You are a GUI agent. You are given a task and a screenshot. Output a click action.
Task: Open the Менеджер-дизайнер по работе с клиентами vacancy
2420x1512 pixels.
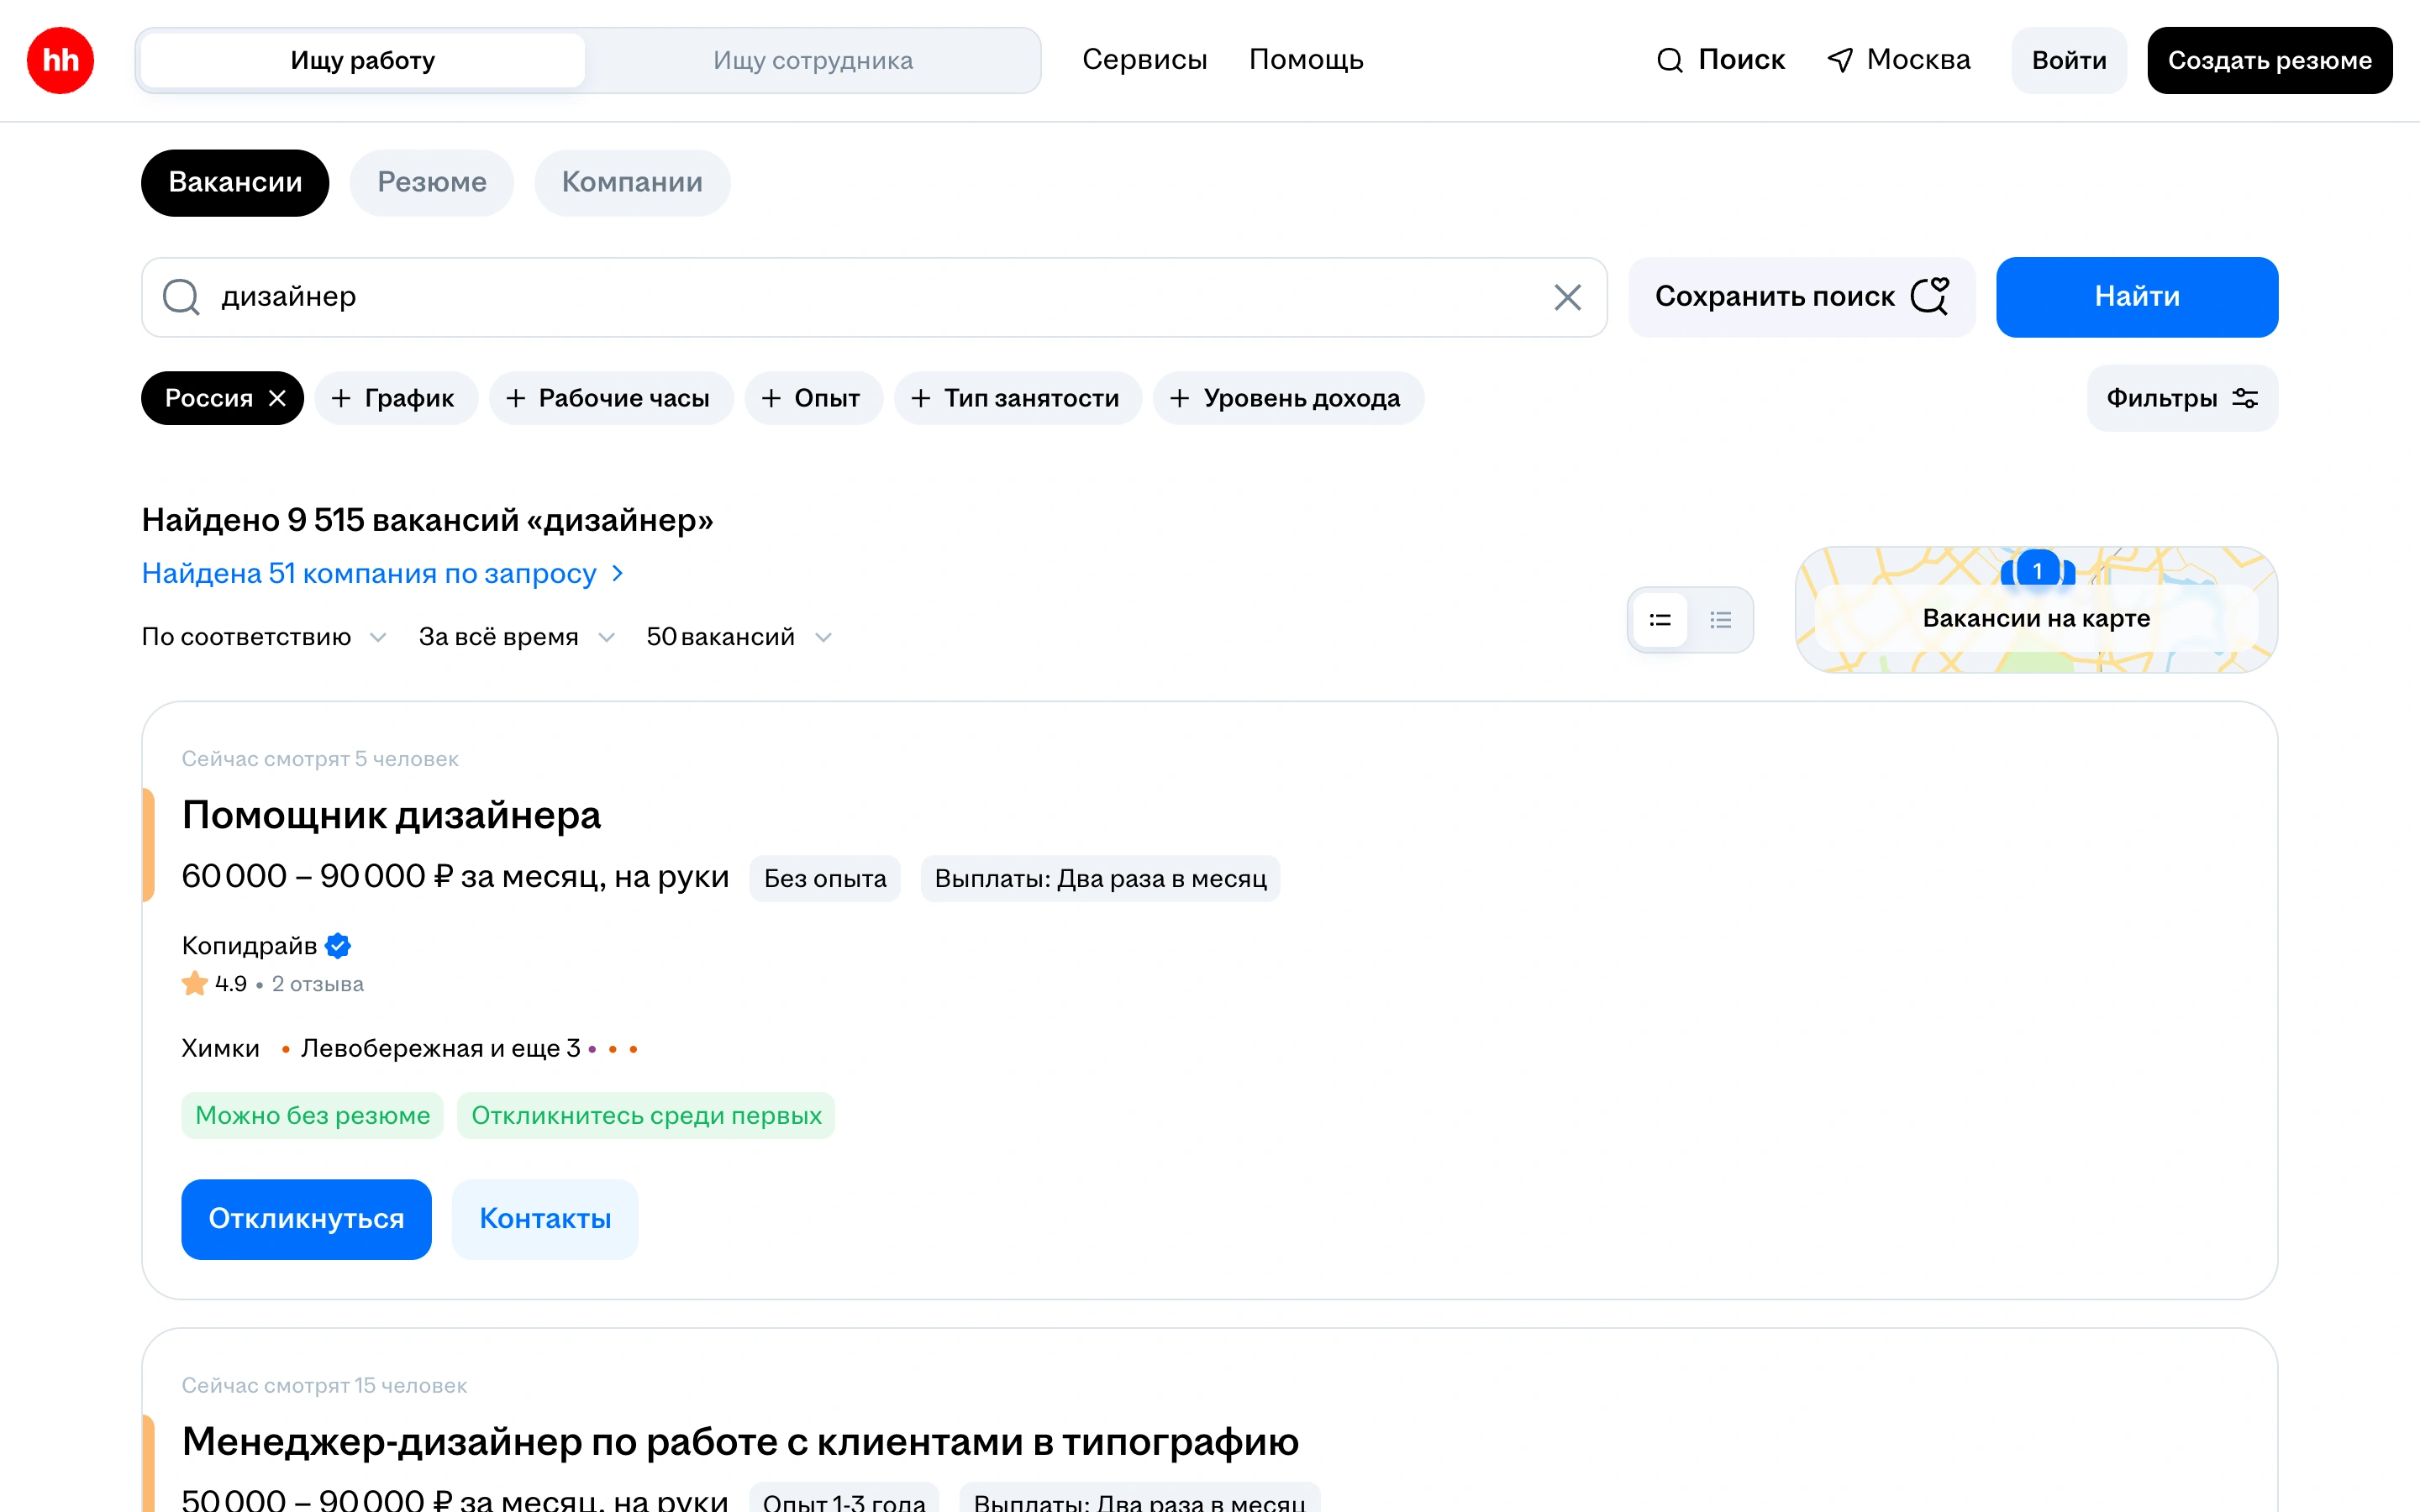[x=740, y=1441]
